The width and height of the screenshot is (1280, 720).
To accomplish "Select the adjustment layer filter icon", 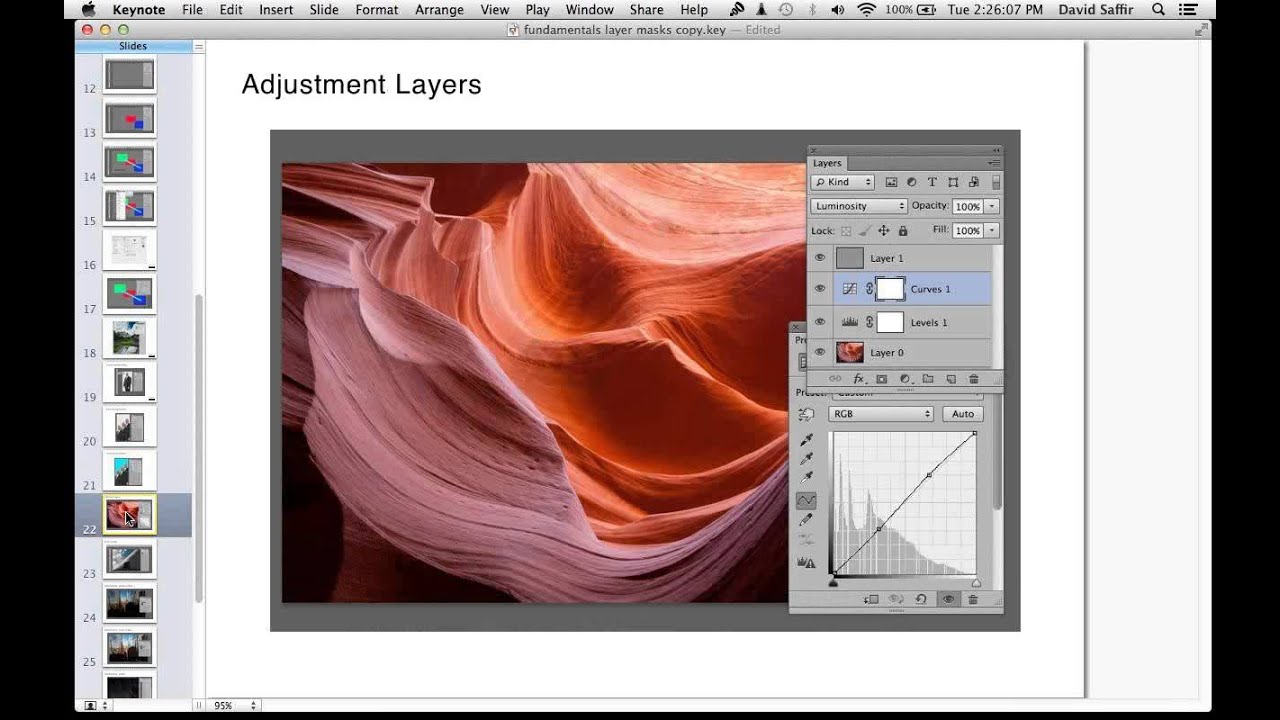I will pos(911,182).
